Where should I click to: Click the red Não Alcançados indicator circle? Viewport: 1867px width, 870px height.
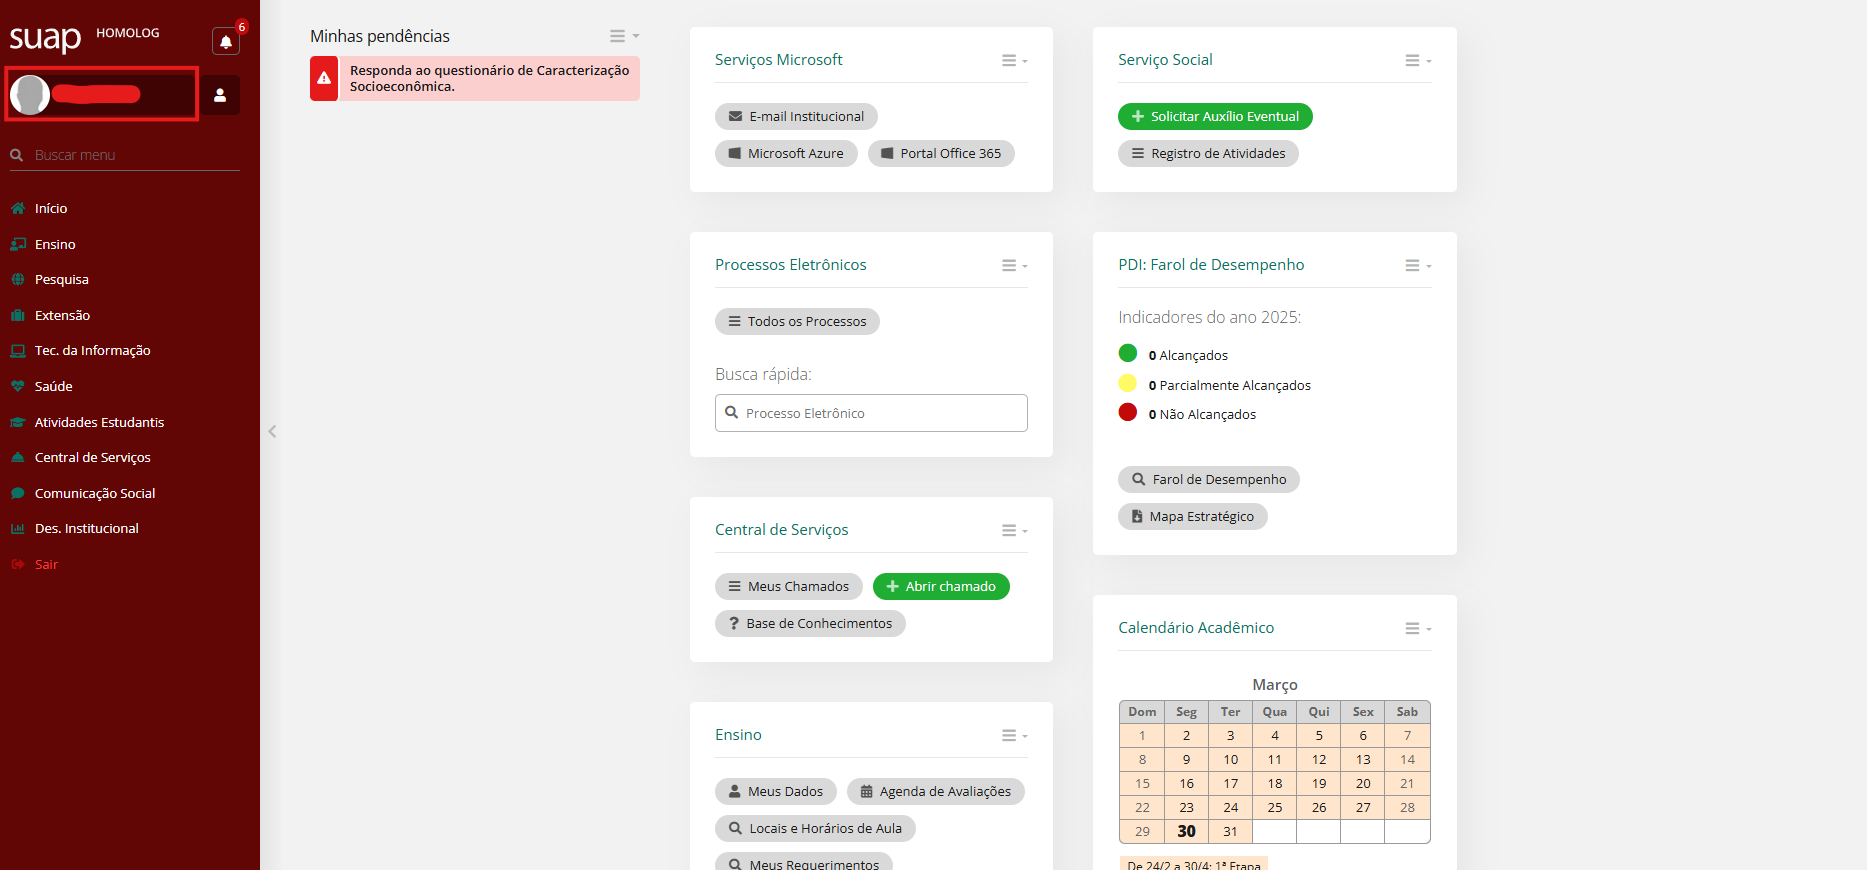tap(1128, 412)
